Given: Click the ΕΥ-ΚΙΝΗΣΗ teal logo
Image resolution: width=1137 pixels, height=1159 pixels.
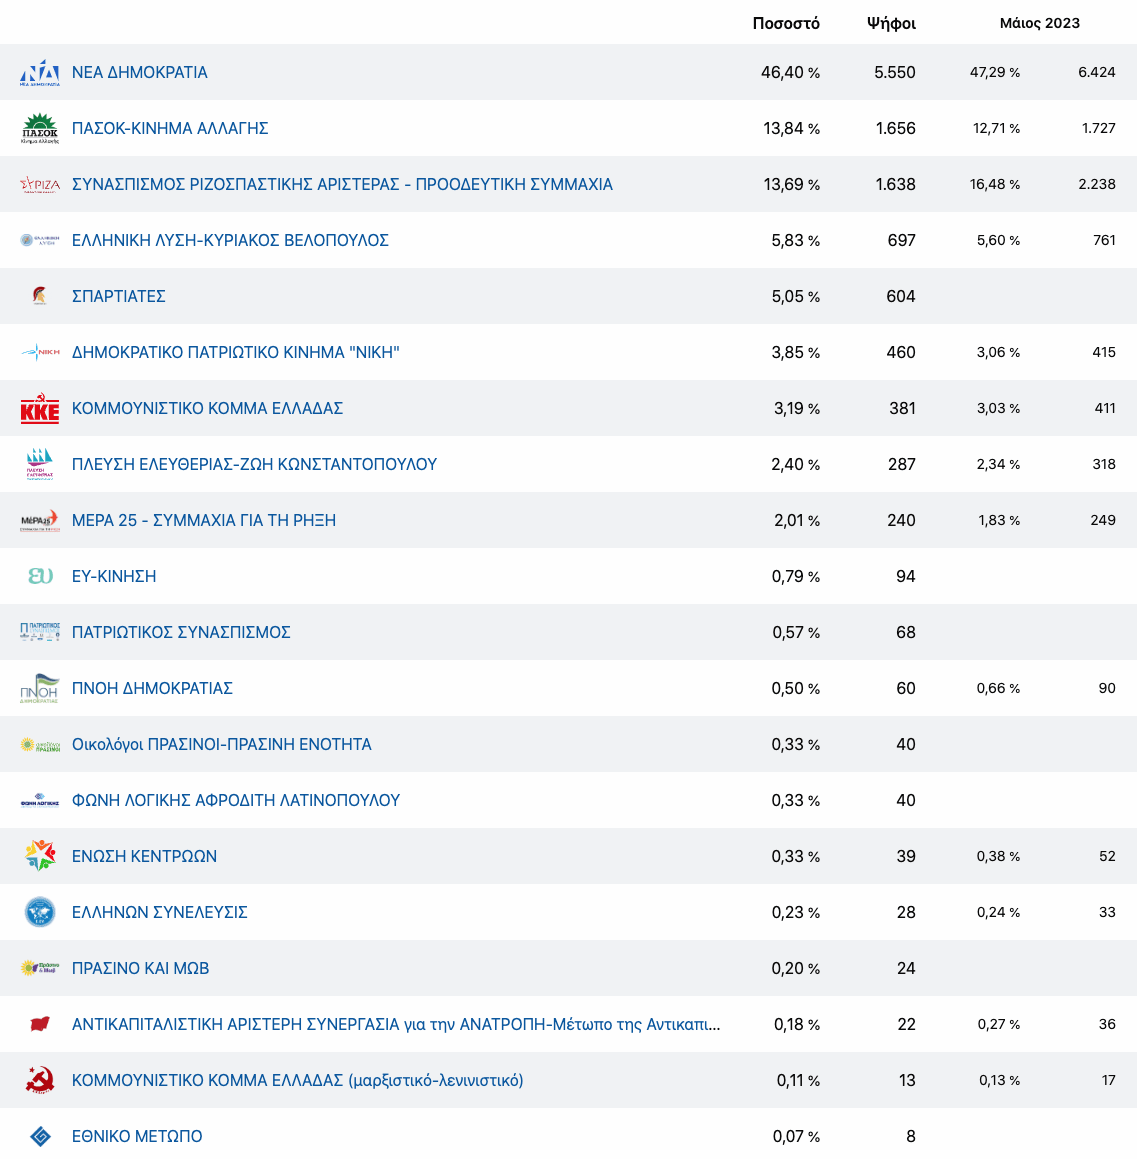Looking at the screenshot, I should click(40, 577).
